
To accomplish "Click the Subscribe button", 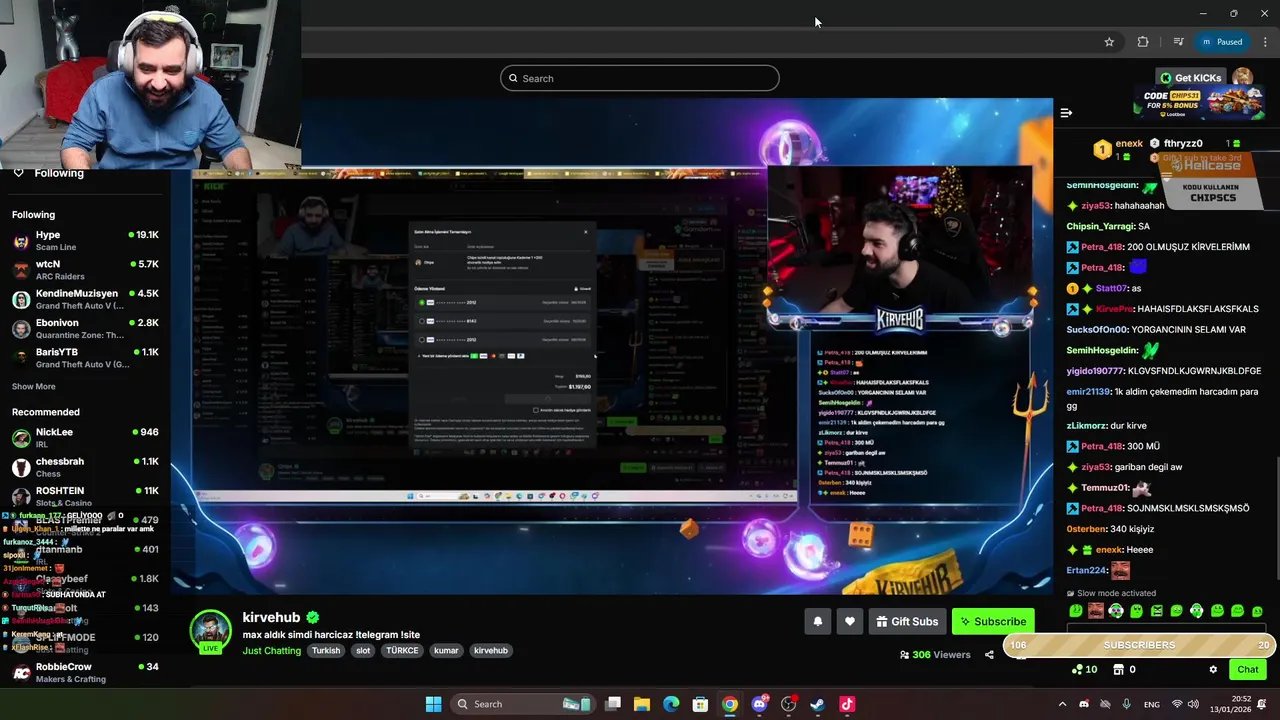I will pyautogui.click(x=993, y=621).
